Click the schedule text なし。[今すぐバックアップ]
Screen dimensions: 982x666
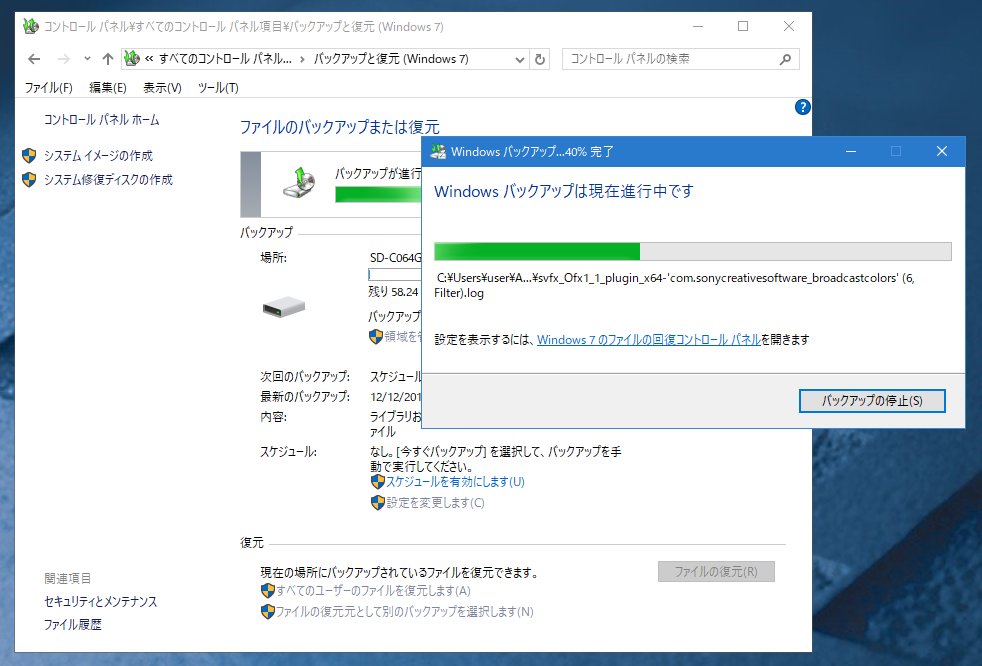pyautogui.click(x=495, y=459)
